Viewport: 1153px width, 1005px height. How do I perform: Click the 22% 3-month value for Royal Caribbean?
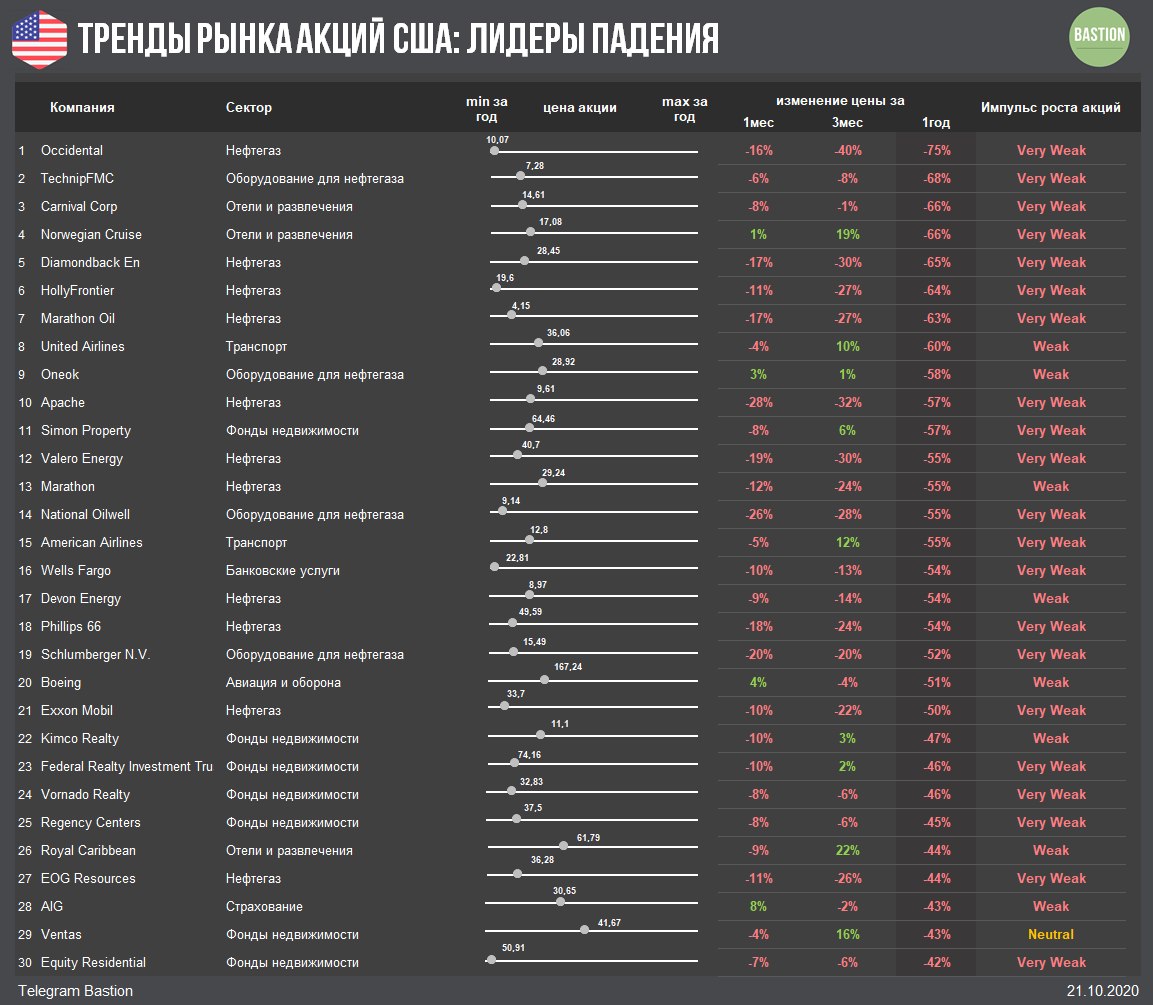pyautogui.click(x=847, y=851)
